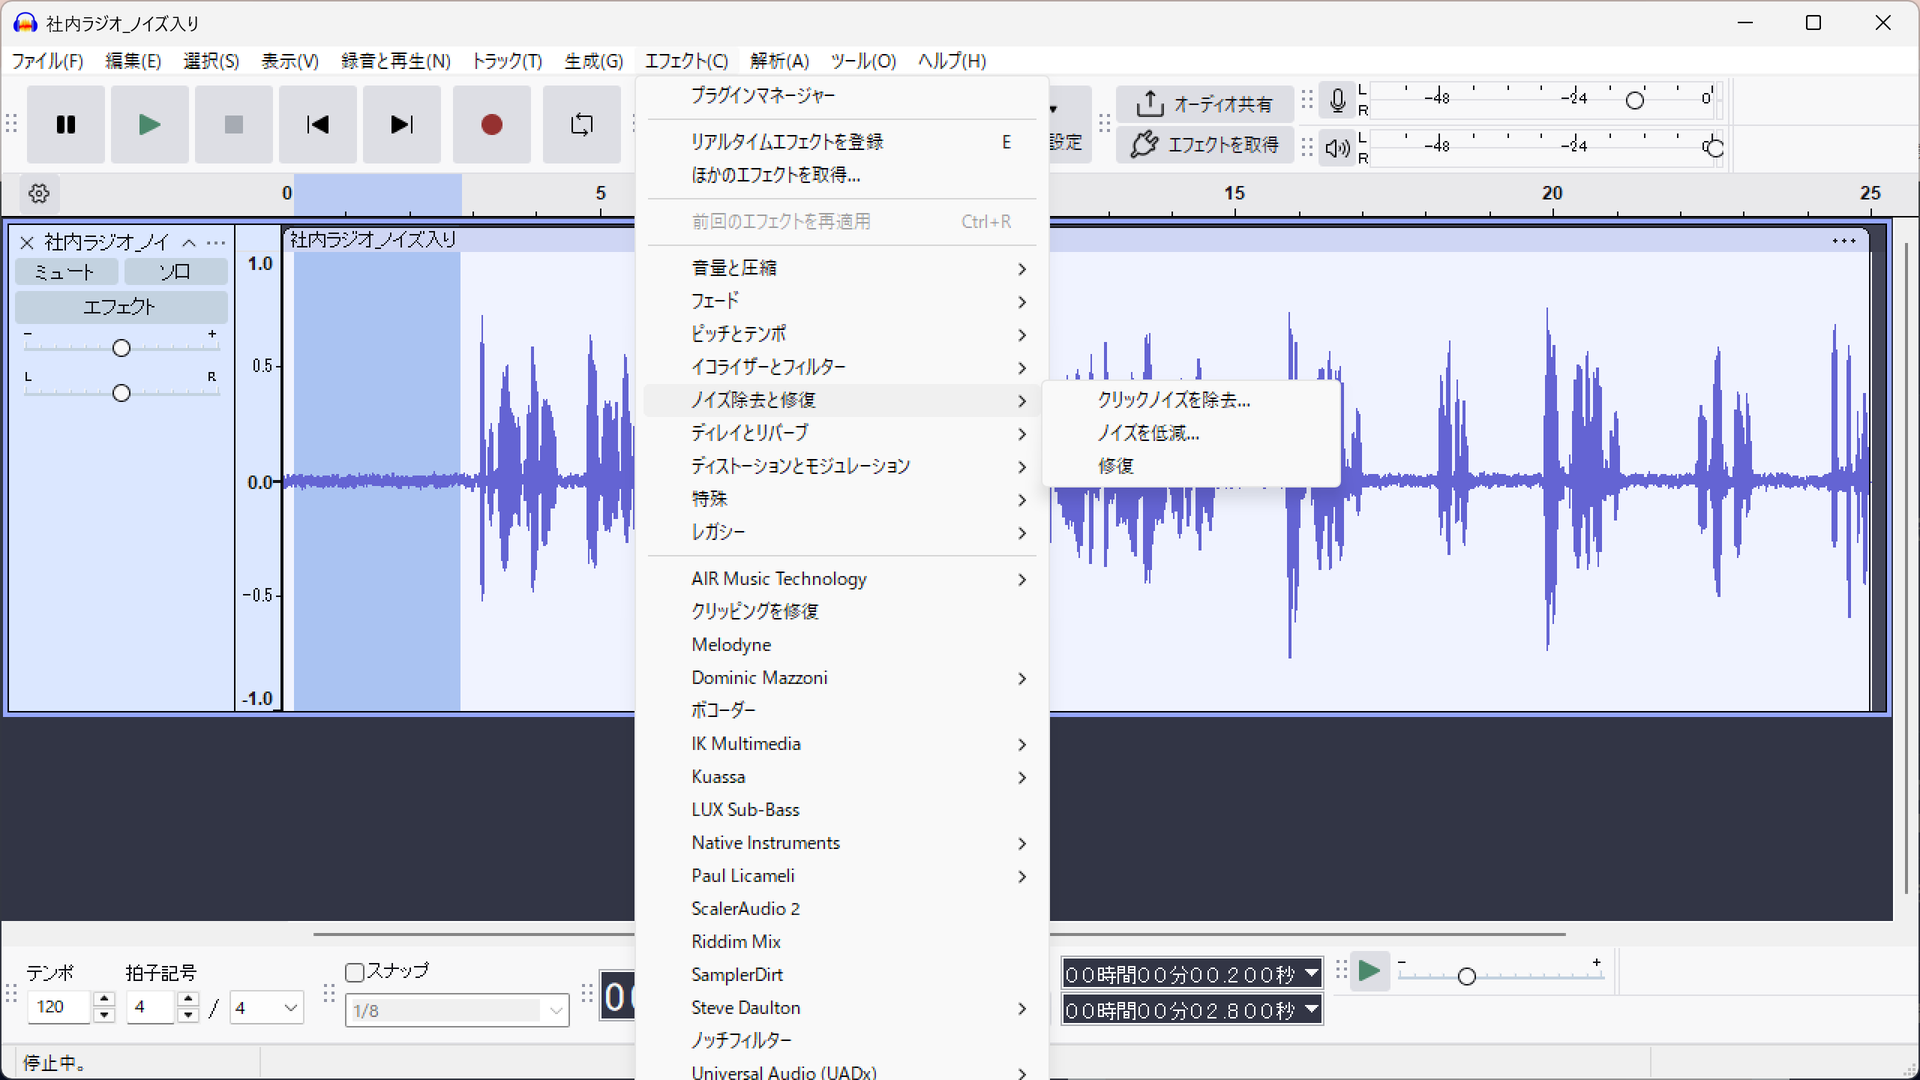Skip to end of track

coord(402,125)
